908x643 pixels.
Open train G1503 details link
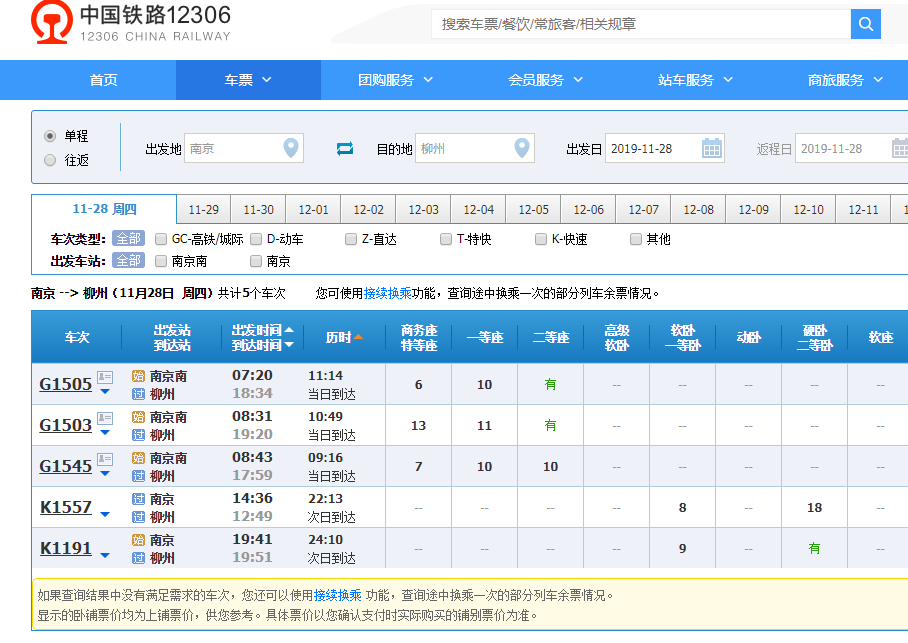(x=65, y=425)
